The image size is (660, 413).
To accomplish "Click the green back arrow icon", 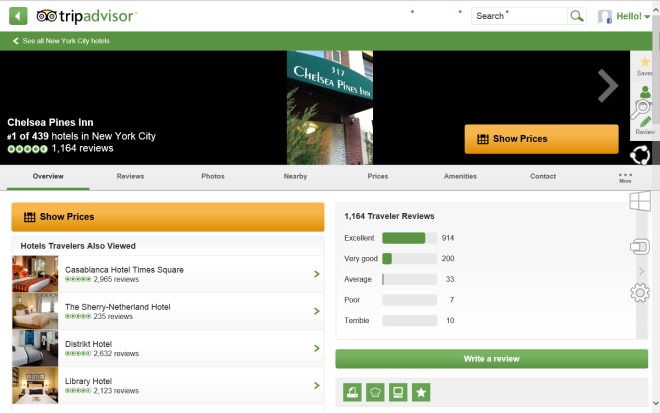I will 18,16.
